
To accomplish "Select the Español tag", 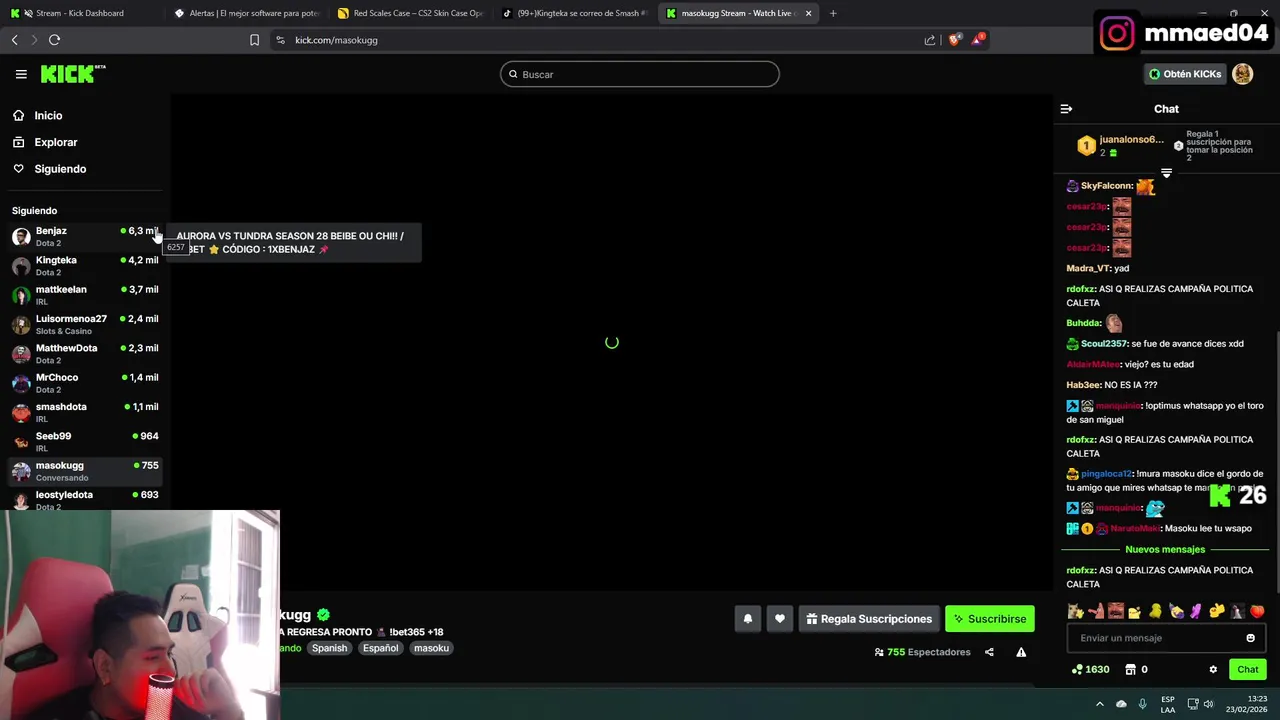I will point(380,648).
